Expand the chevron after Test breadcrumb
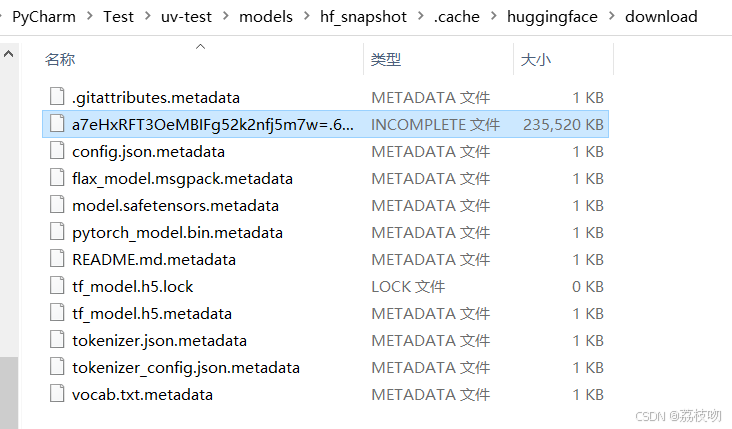This screenshot has height=429, width=732. tap(148, 16)
